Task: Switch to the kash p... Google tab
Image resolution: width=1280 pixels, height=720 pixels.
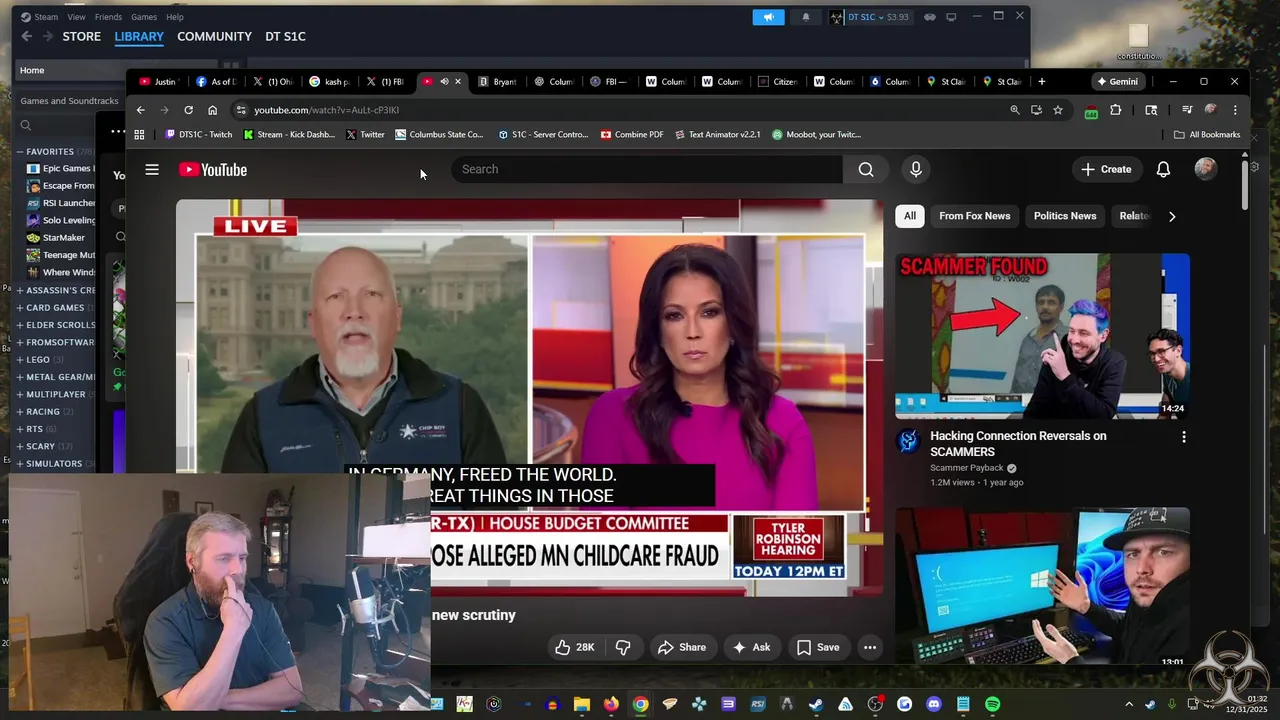Action: 329,81
